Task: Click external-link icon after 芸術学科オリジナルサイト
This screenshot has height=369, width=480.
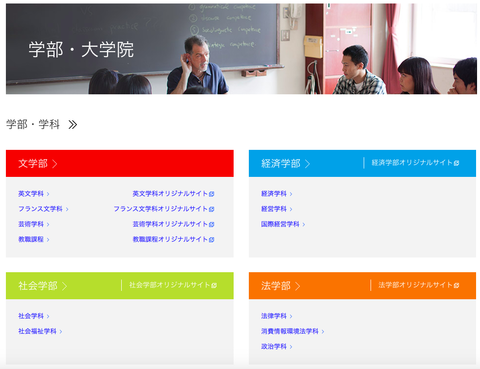Action: pos(211,225)
